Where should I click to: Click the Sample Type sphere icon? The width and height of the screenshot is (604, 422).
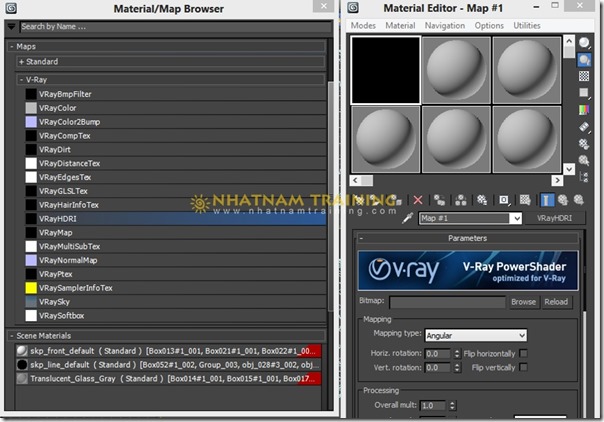click(x=584, y=42)
